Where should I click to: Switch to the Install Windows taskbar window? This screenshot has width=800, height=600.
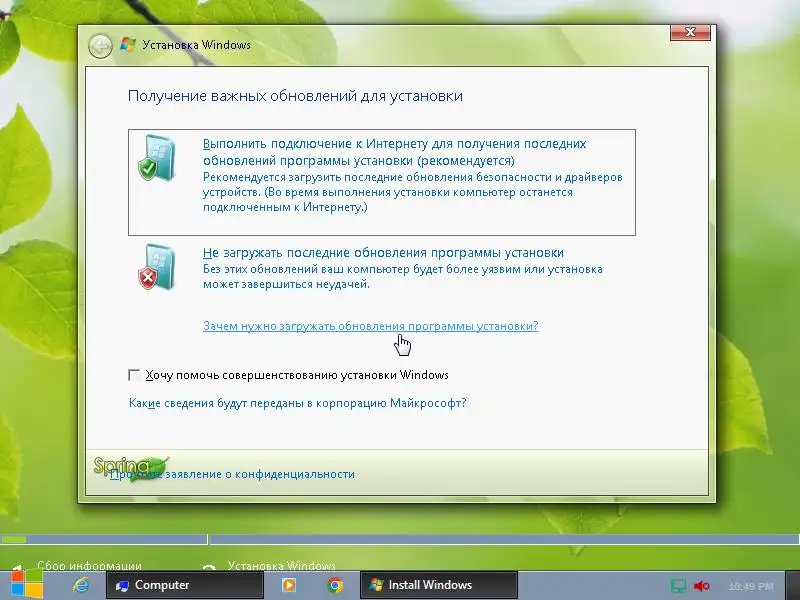[x=439, y=585]
